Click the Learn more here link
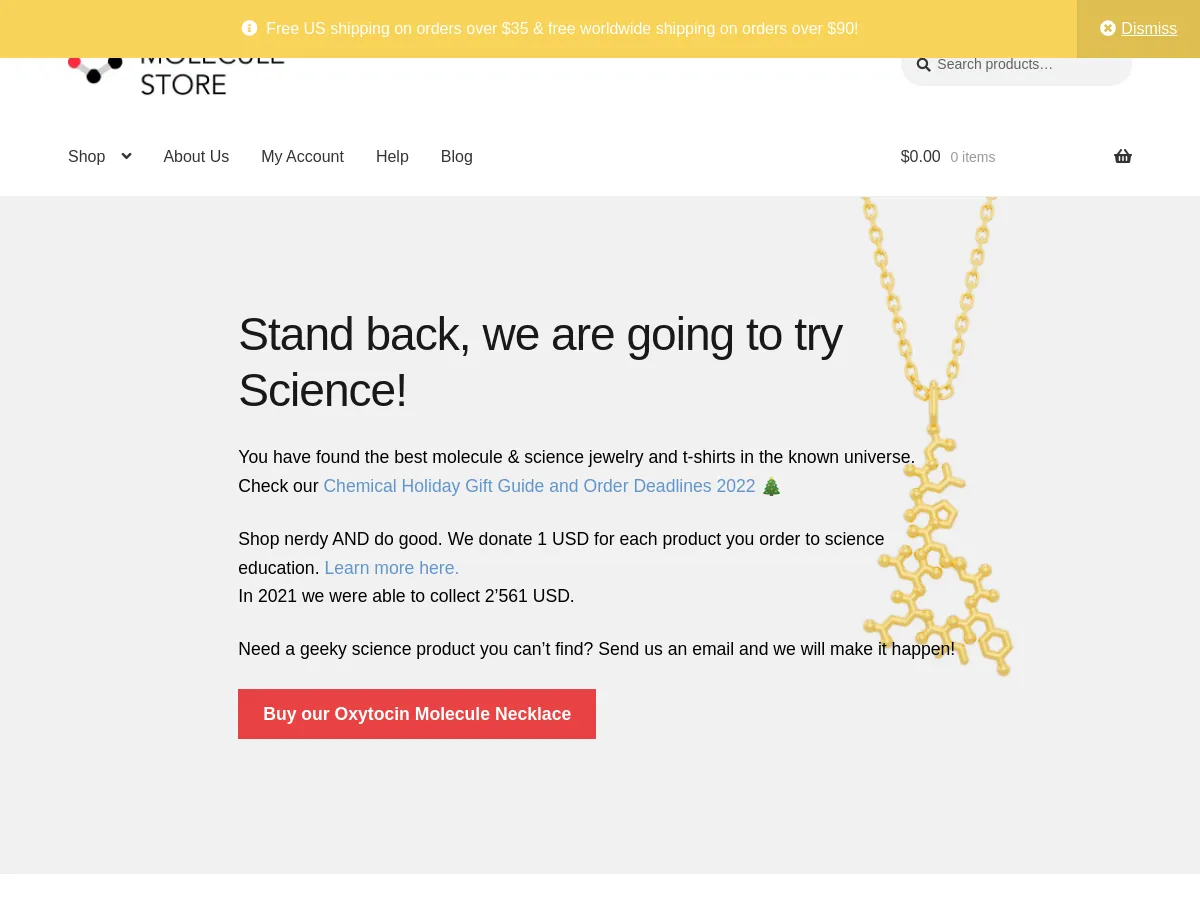Screen dimensions: 1200x900 (391, 567)
